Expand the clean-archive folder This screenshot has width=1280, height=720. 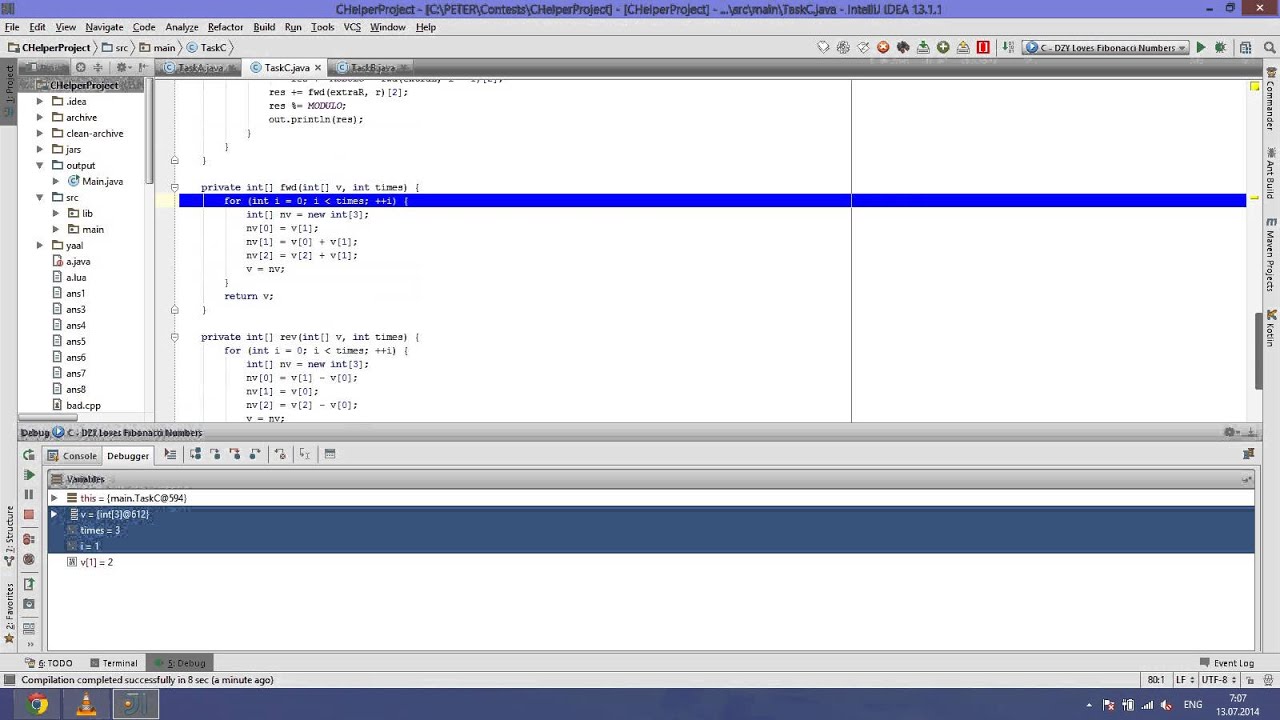[x=40, y=133]
